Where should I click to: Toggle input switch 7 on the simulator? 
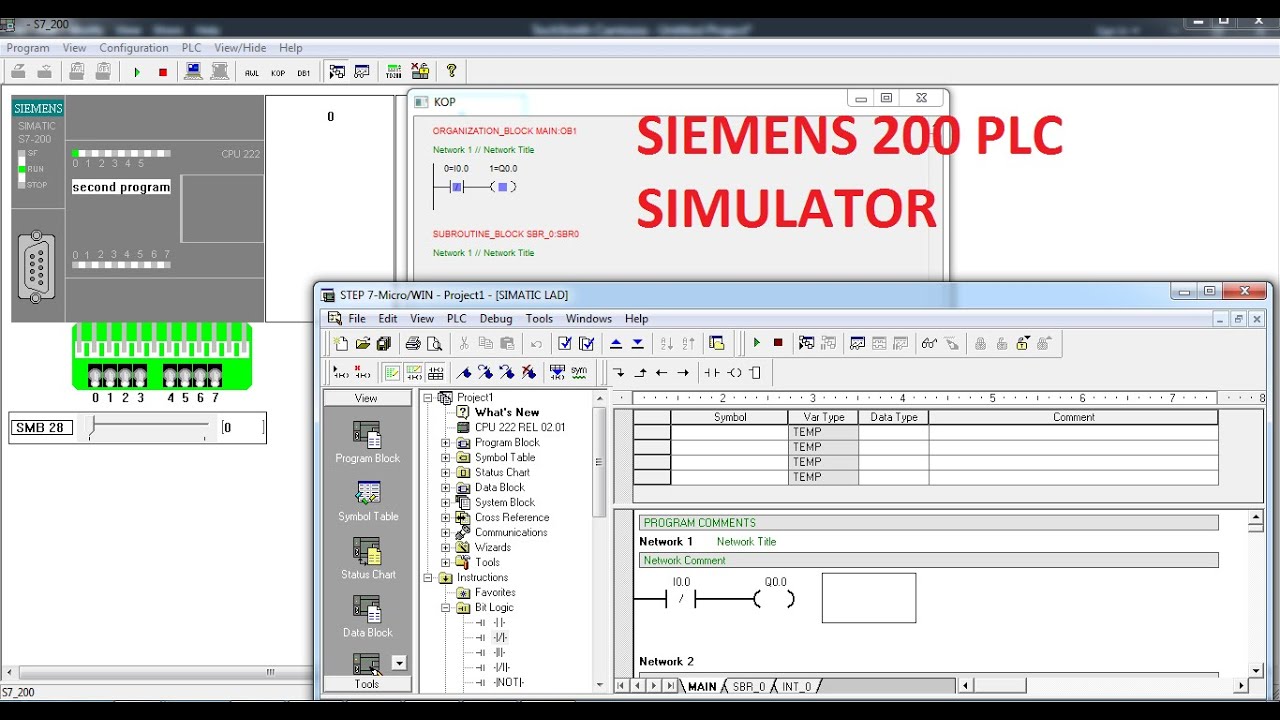pyautogui.click(x=215, y=377)
